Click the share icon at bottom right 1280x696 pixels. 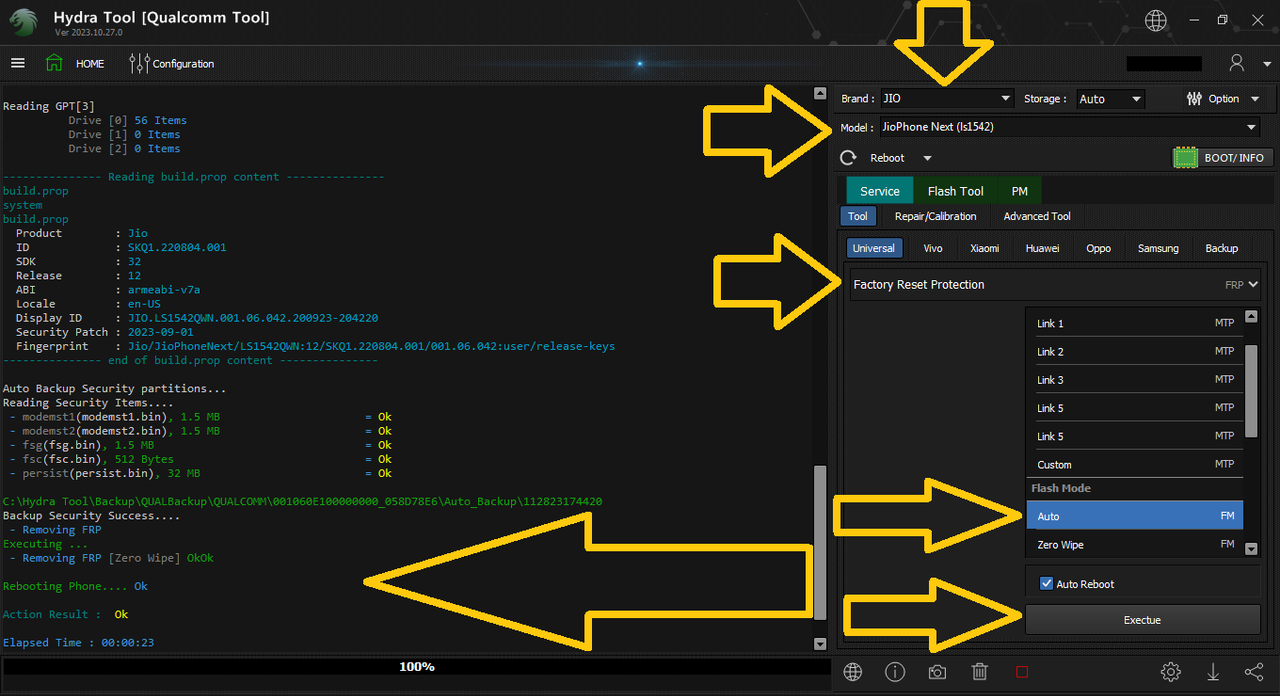coord(1254,672)
